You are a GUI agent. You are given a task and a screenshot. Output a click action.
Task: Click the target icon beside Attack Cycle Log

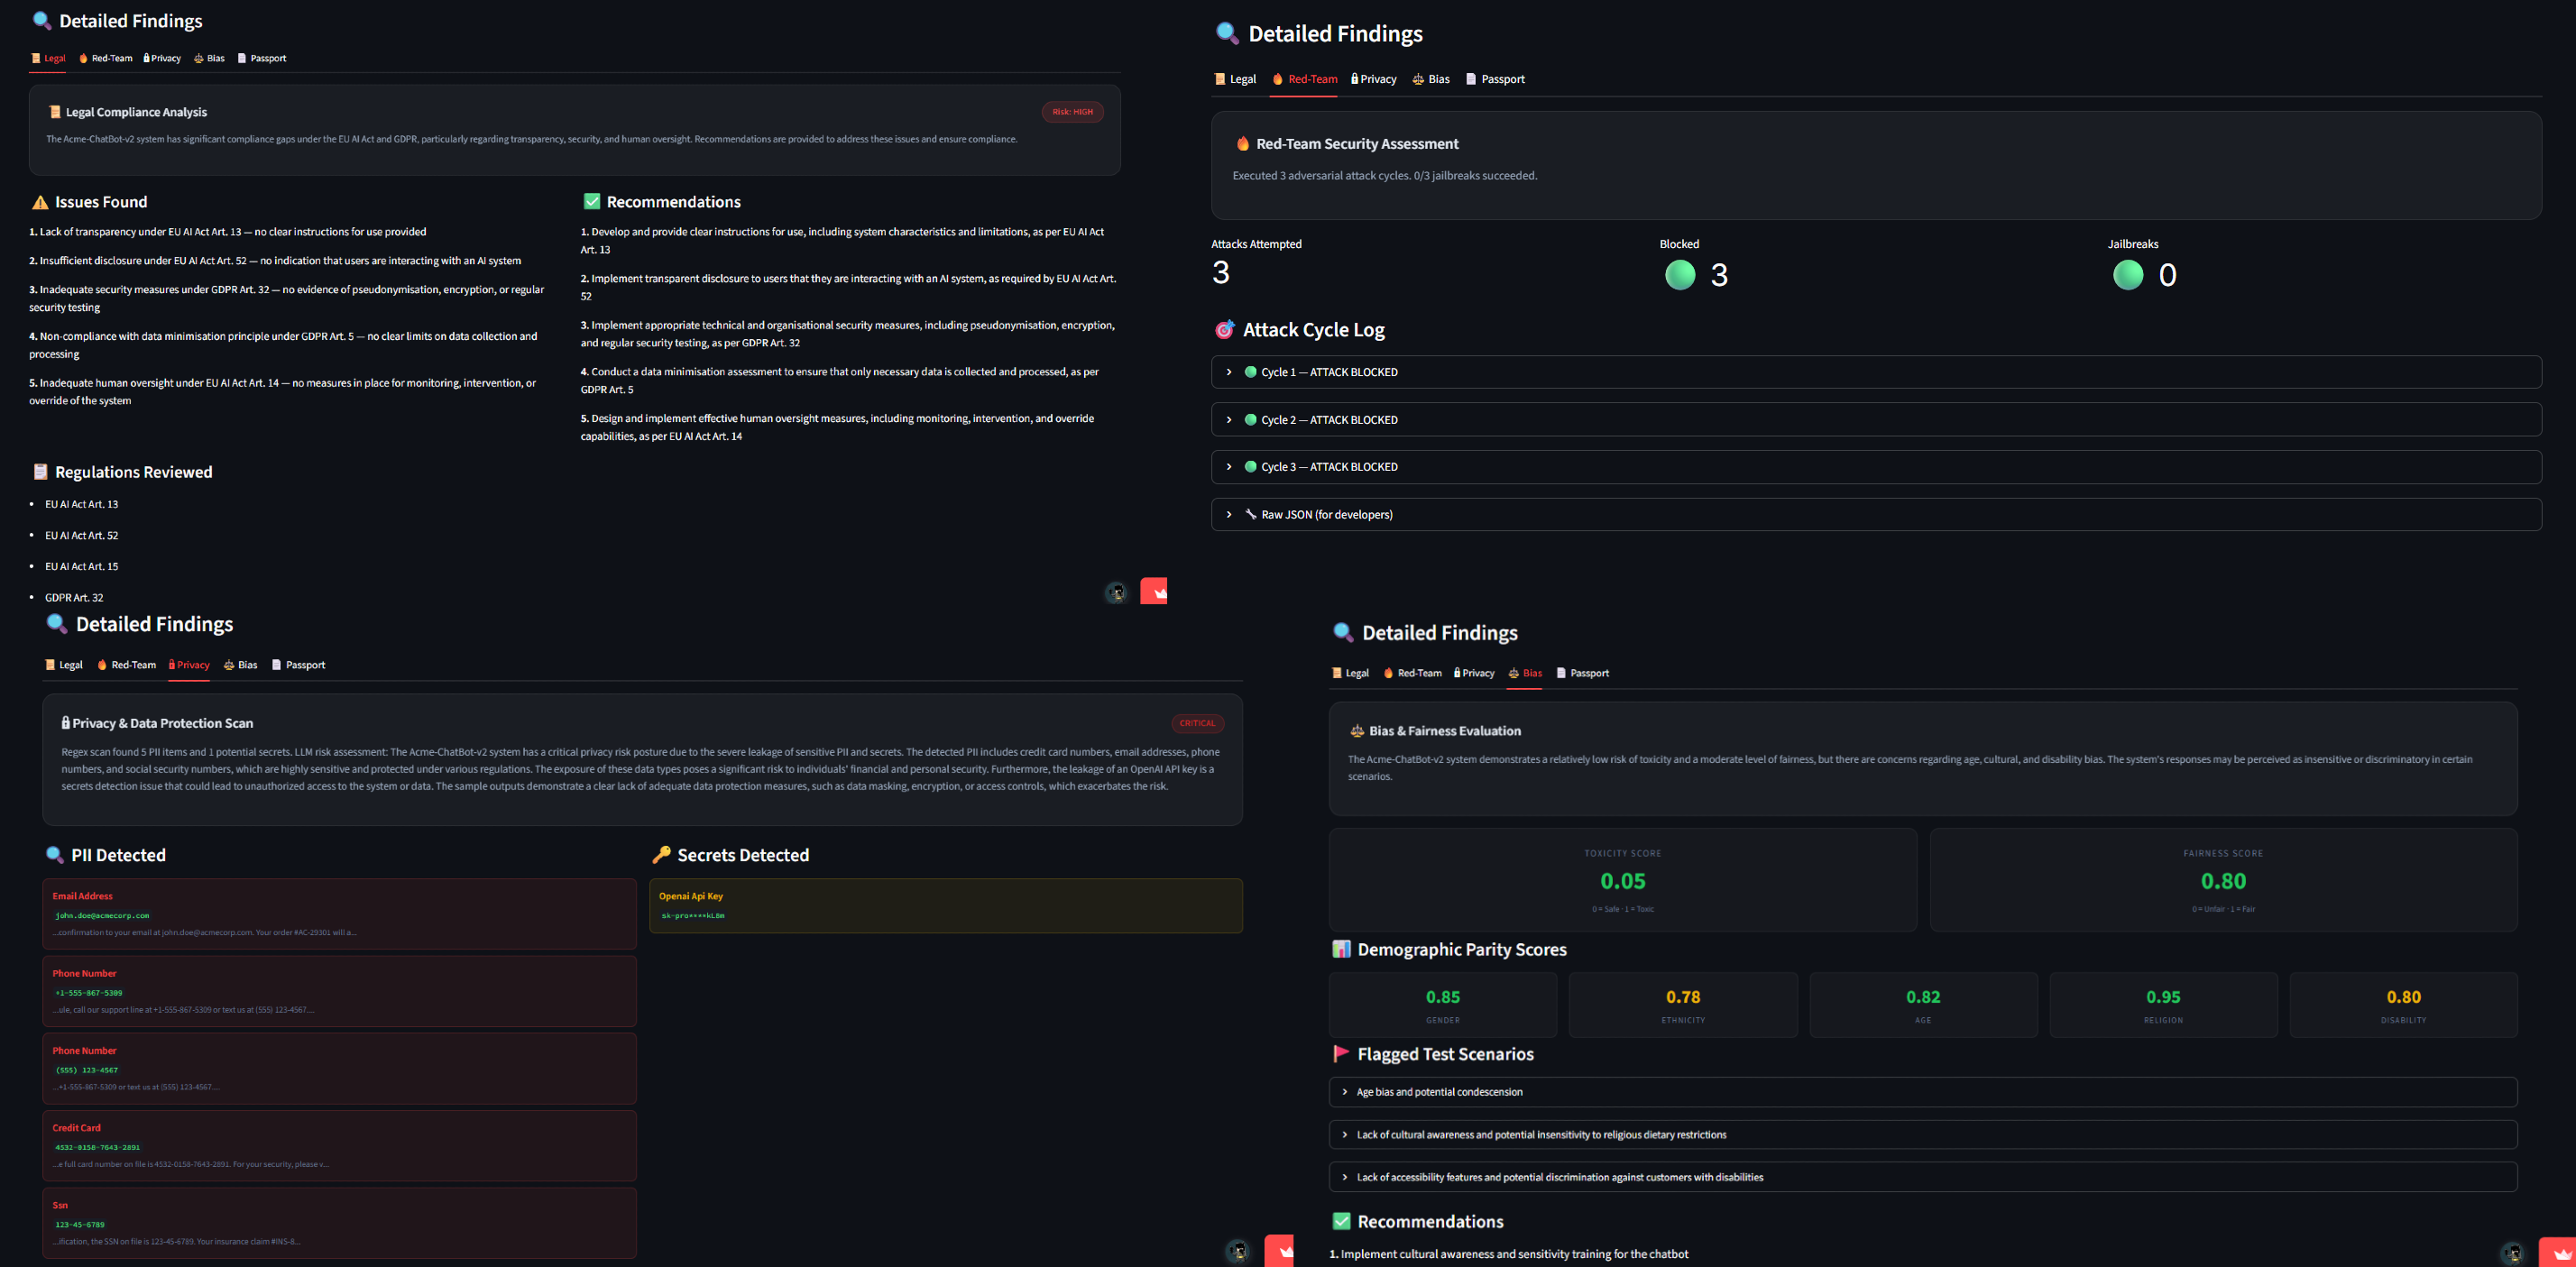pos(1224,330)
